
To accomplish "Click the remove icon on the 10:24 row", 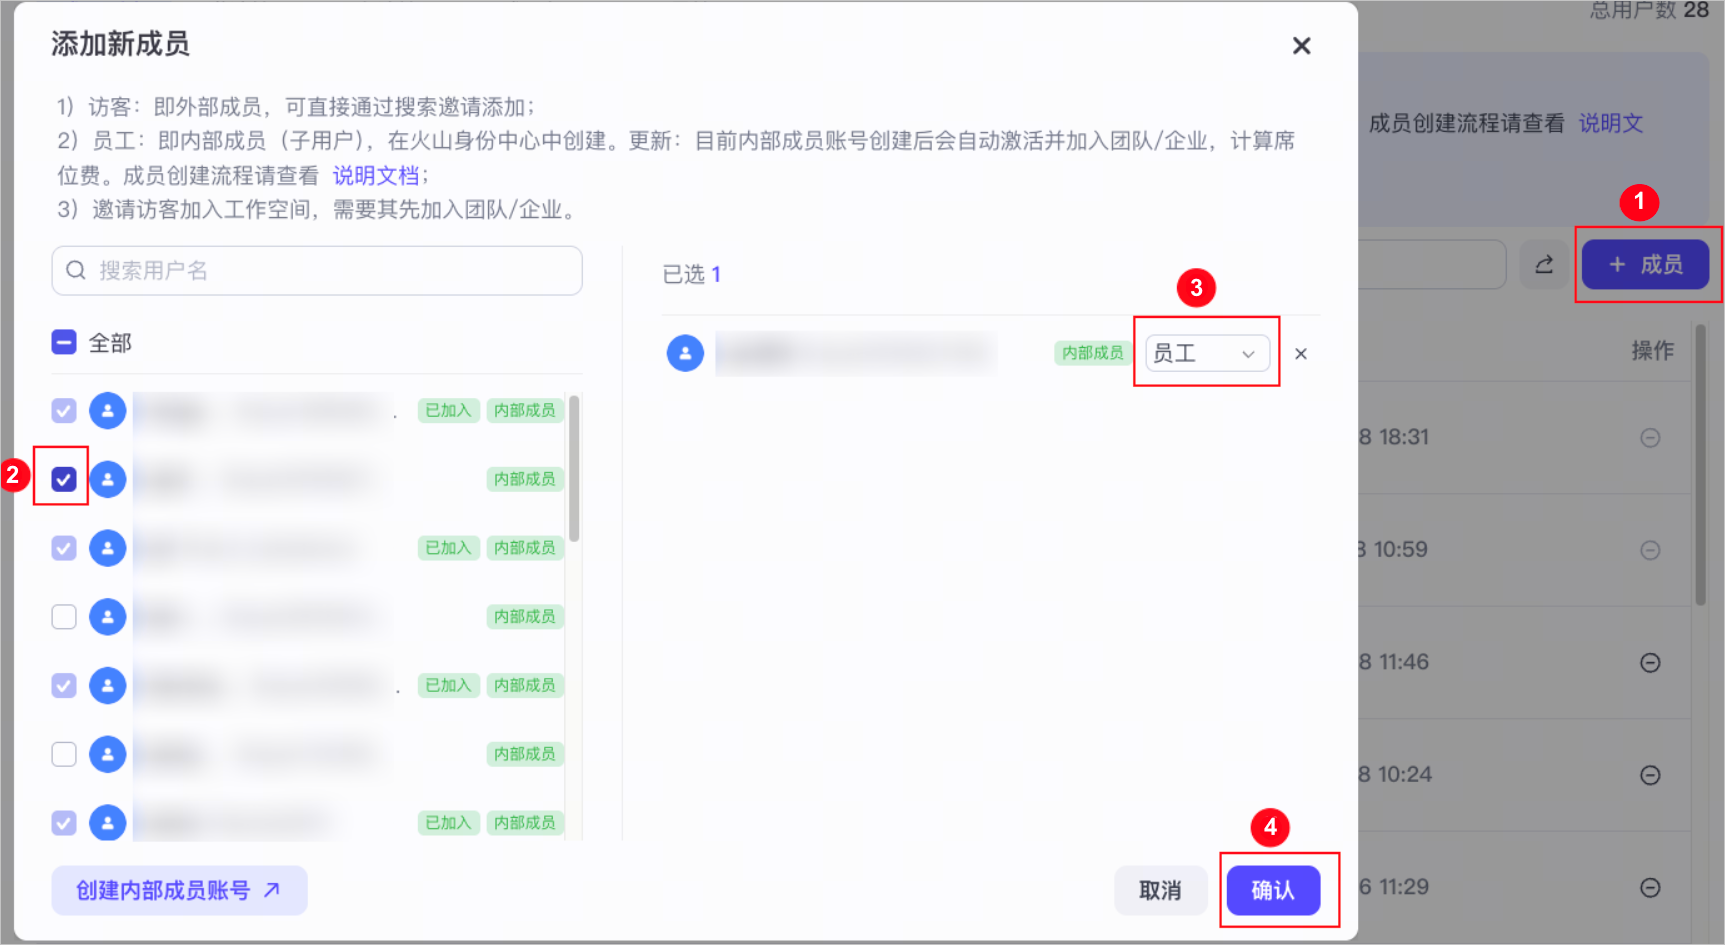I will [x=1650, y=775].
